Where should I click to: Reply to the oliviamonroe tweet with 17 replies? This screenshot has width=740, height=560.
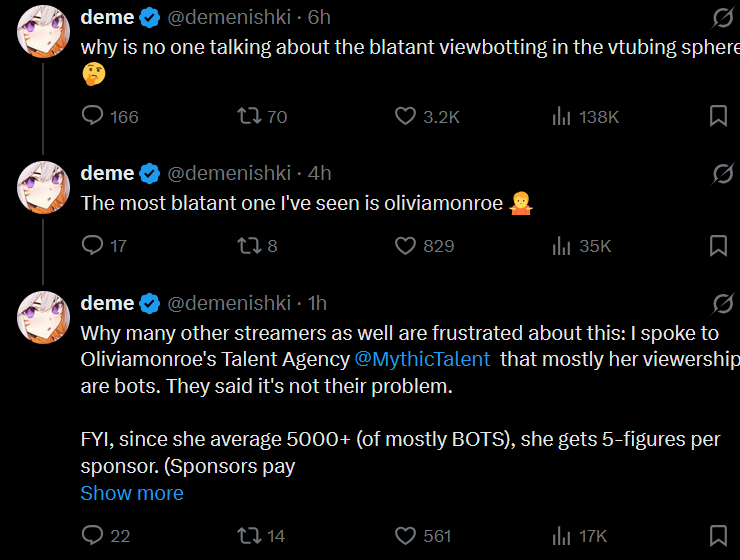(93, 246)
